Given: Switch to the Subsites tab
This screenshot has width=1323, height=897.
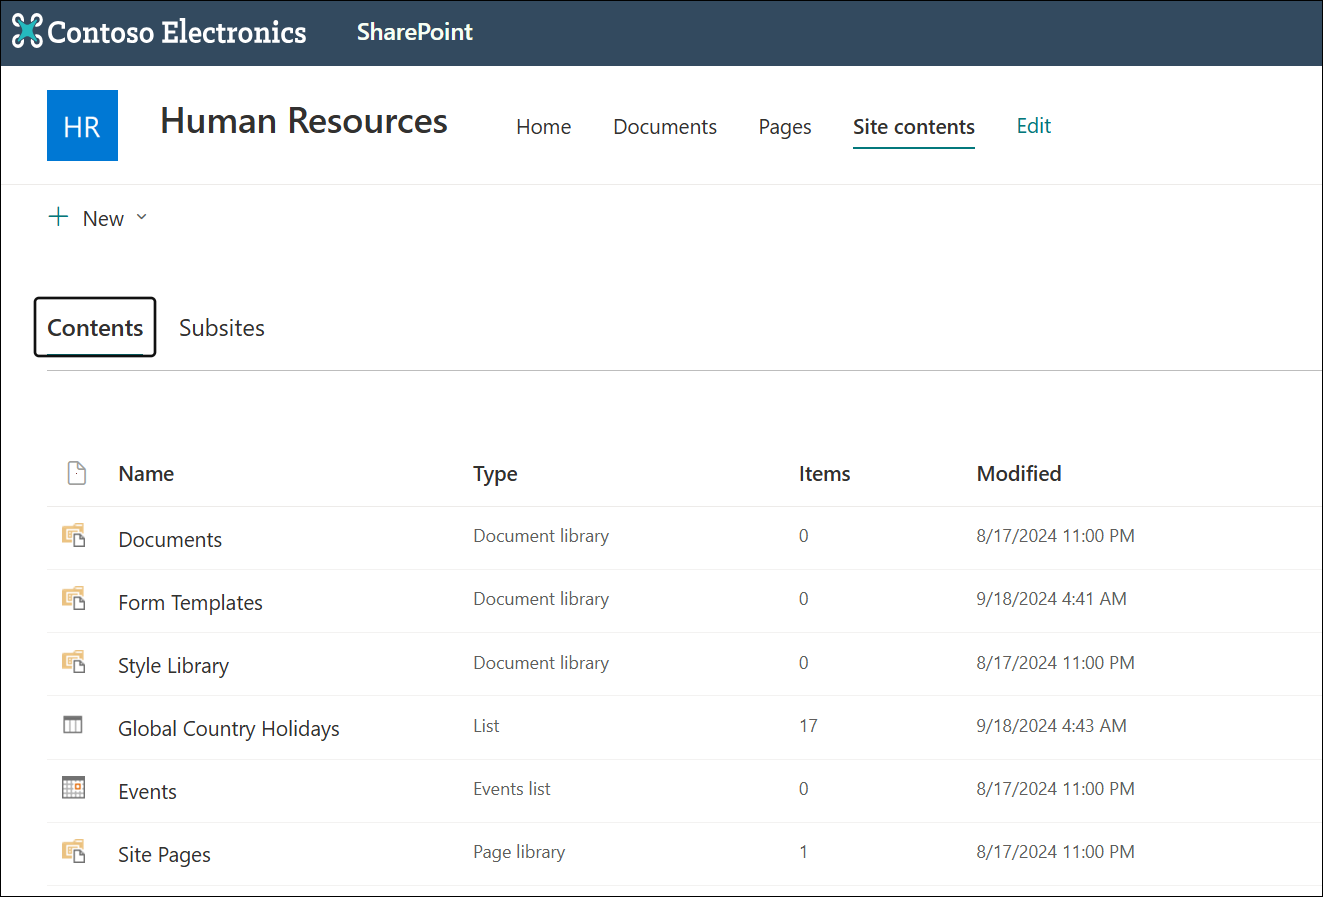Looking at the screenshot, I should [x=221, y=327].
